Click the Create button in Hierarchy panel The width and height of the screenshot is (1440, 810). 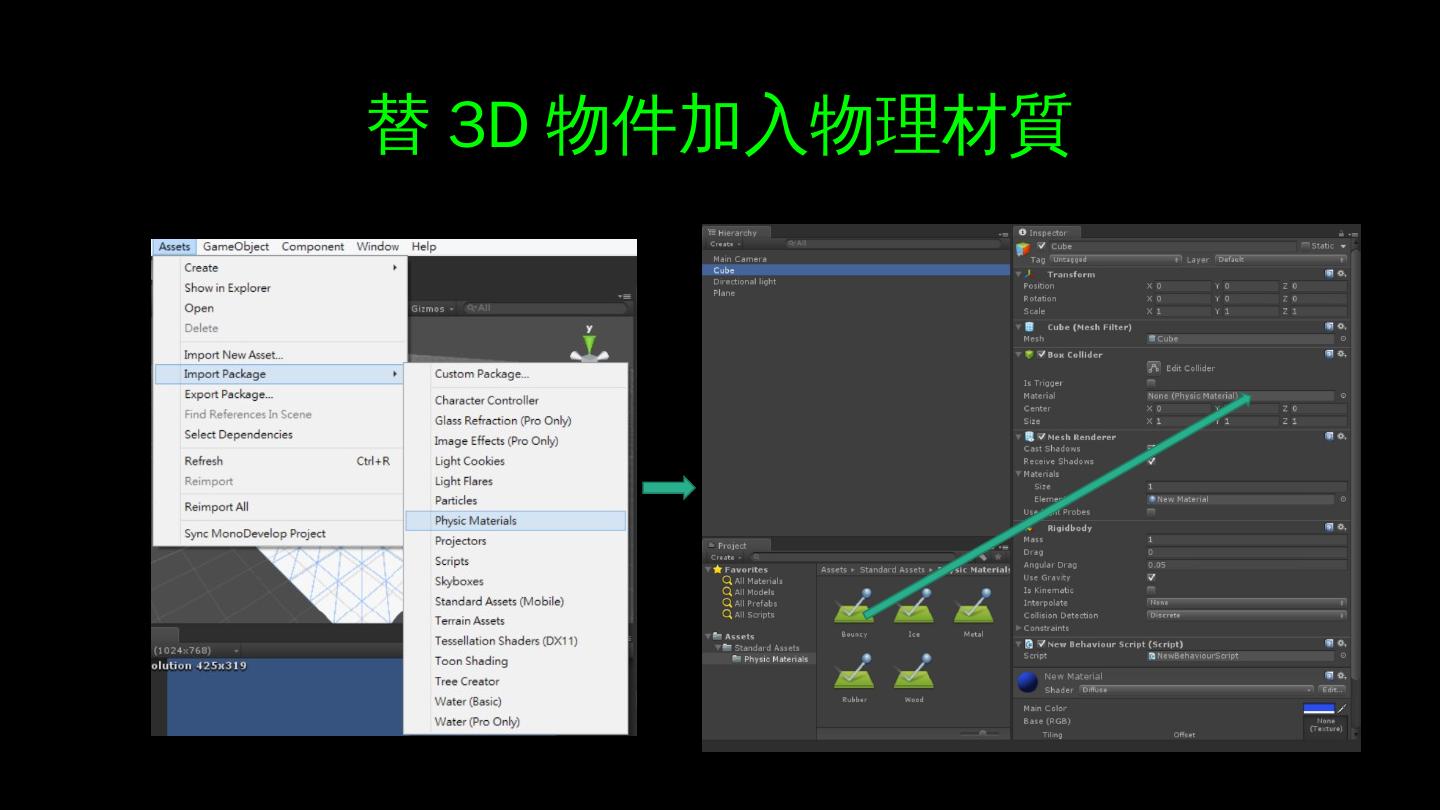[x=723, y=244]
